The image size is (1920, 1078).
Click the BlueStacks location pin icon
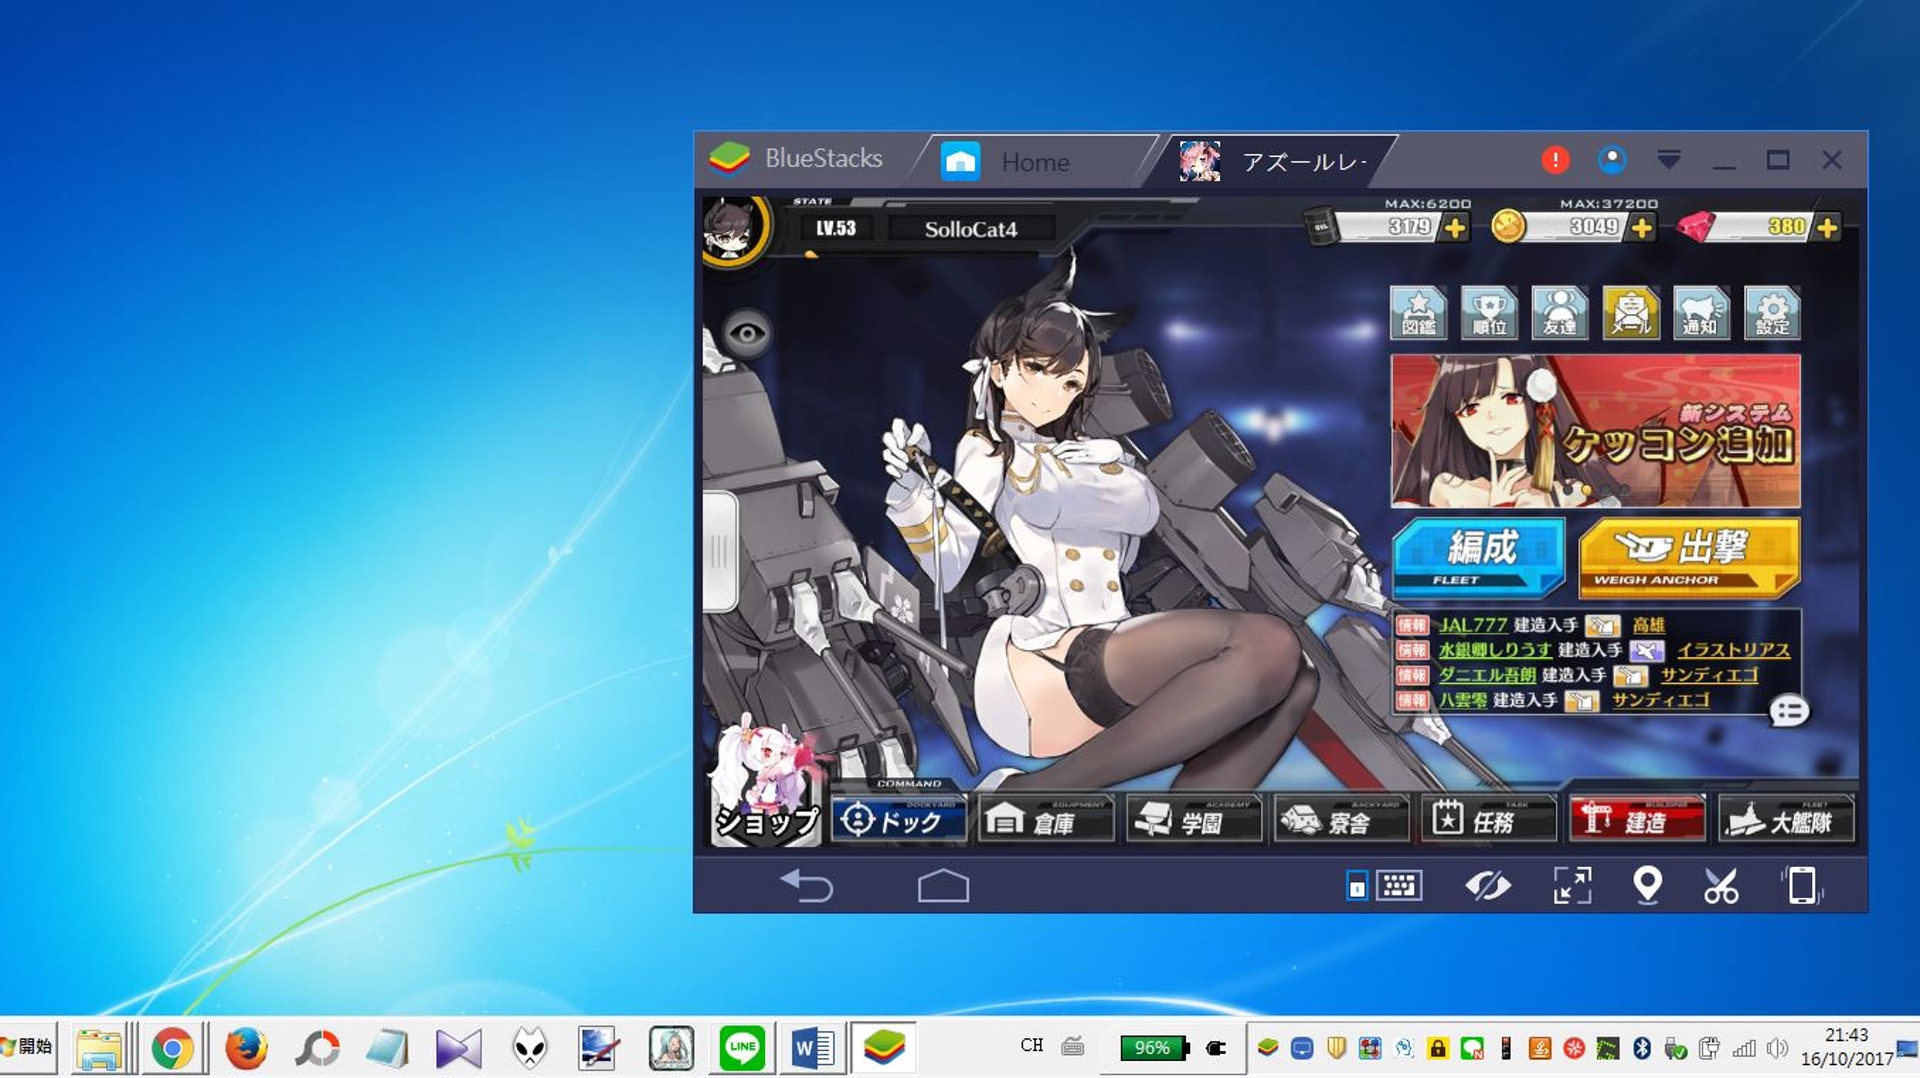tap(1647, 885)
